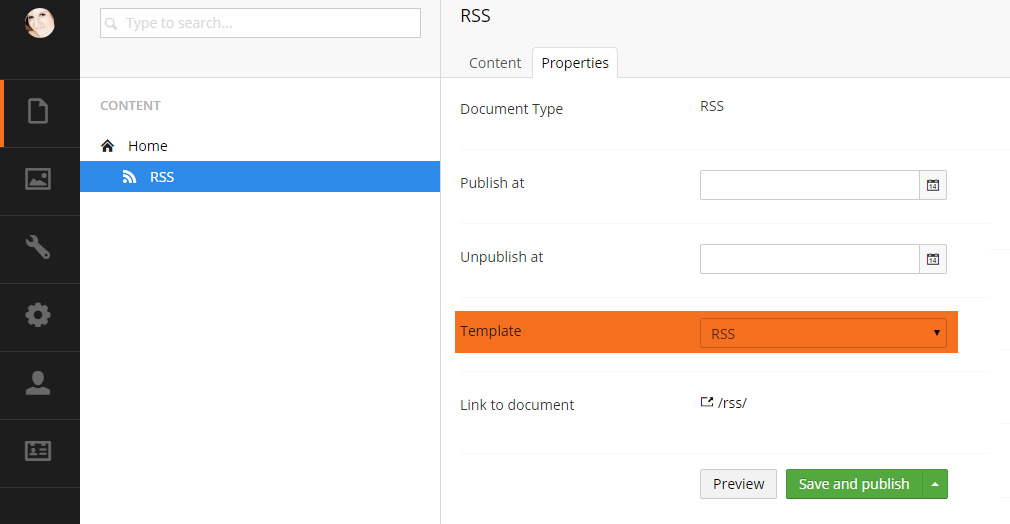Open the Unpublish at calendar picker
1010x524 pixels.
(x=932, y=259)
